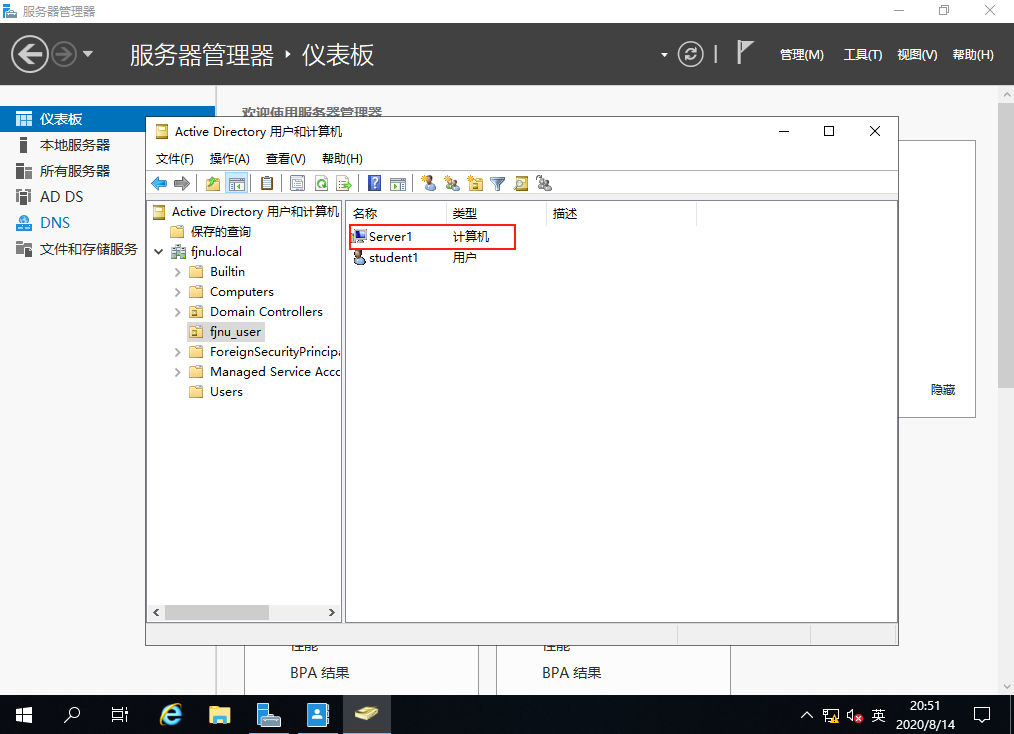Screen dimensions: 1014x734
Task: Expand Managed Service Accounts folder
Action: click(177, 372)
